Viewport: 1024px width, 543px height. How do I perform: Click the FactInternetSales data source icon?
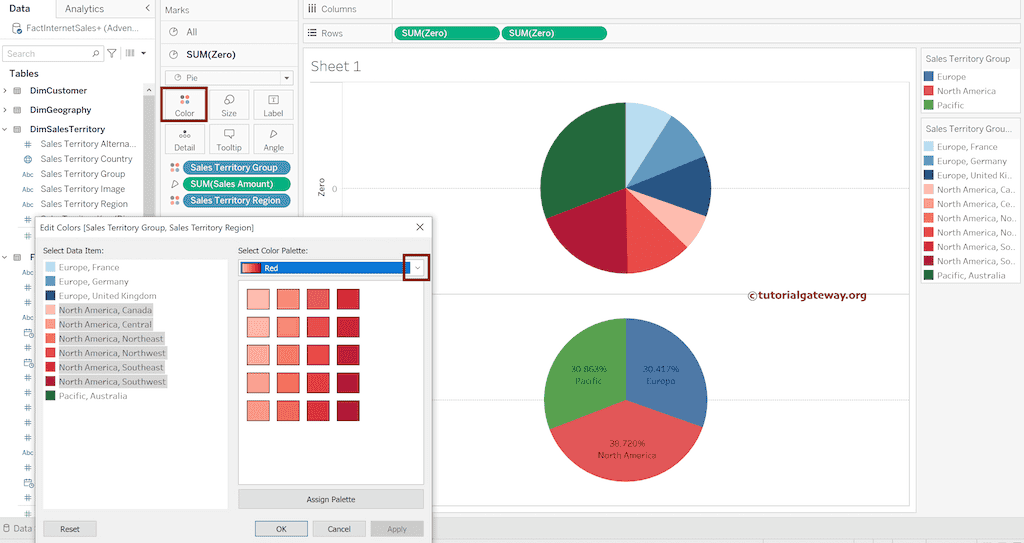point(17,28)
